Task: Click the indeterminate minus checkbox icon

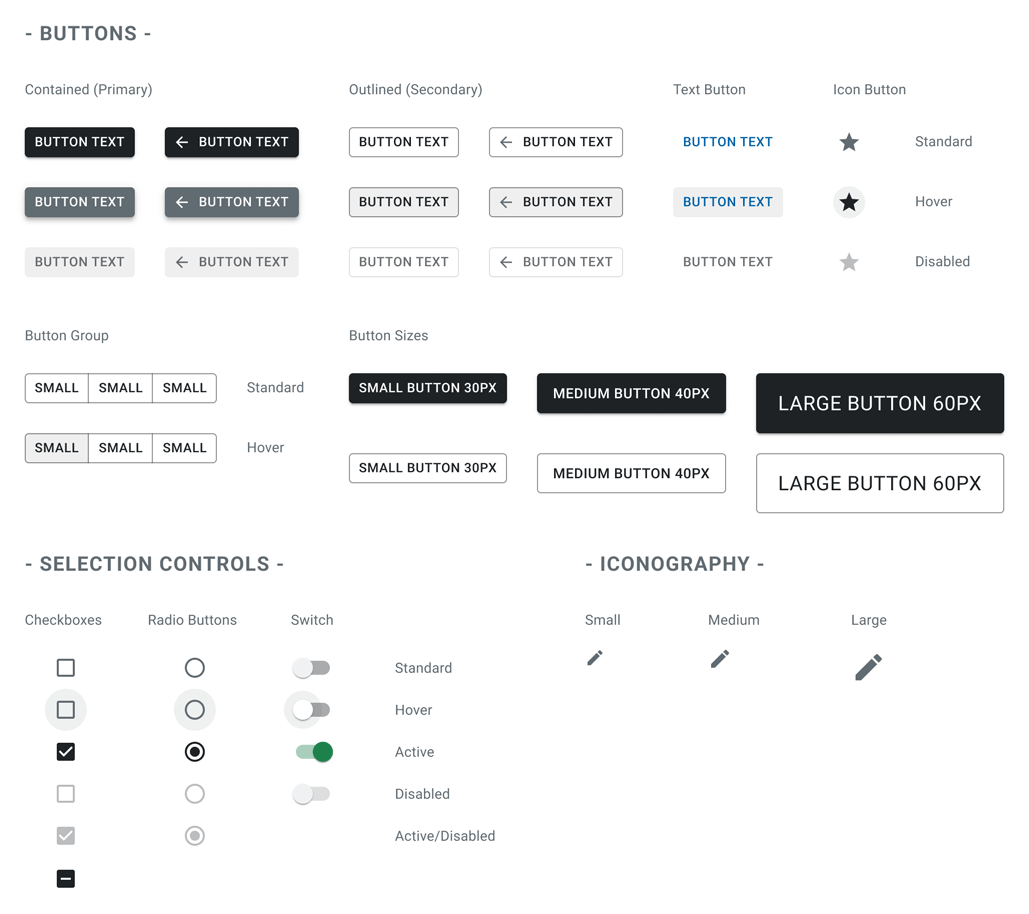Action: [x=66, y=878]
